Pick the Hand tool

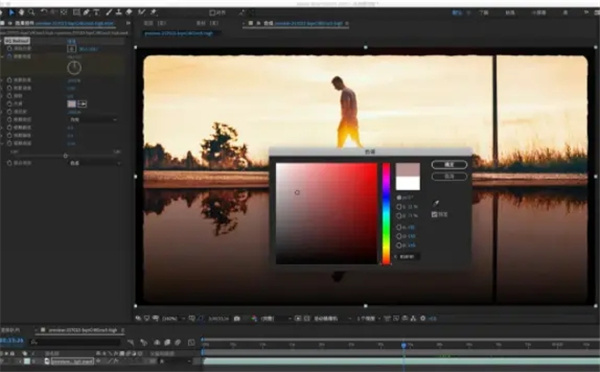(21, 12)
